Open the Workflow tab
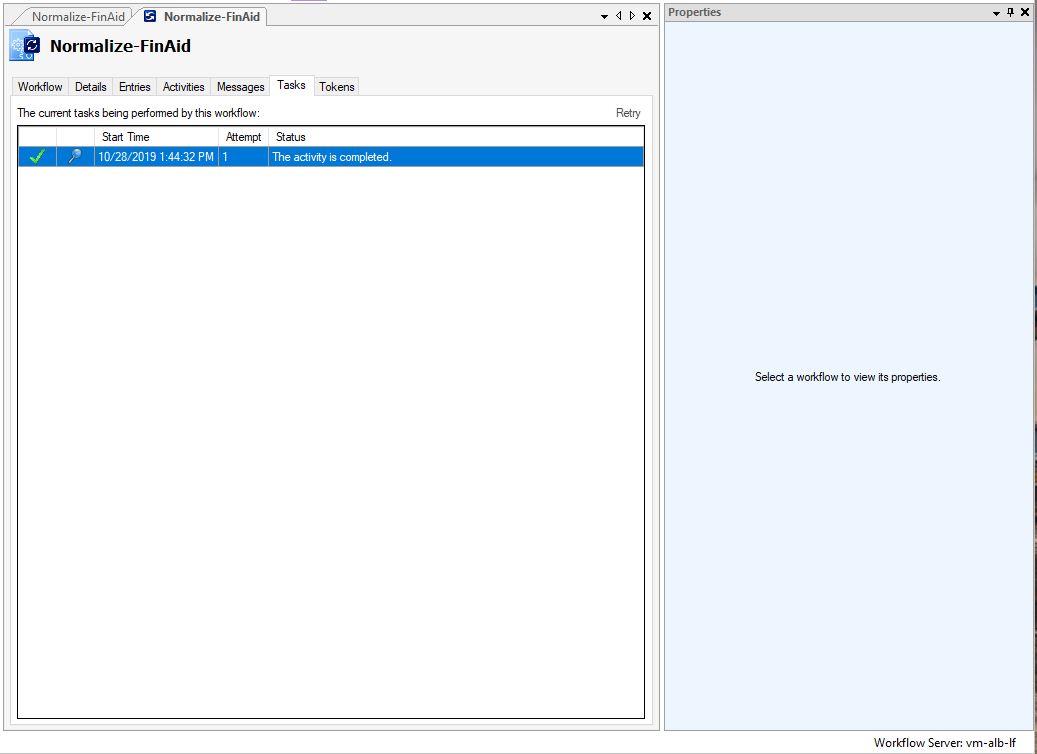Image resolution: width=1037 pixels, height=754 pixels. tap(40, 87)
